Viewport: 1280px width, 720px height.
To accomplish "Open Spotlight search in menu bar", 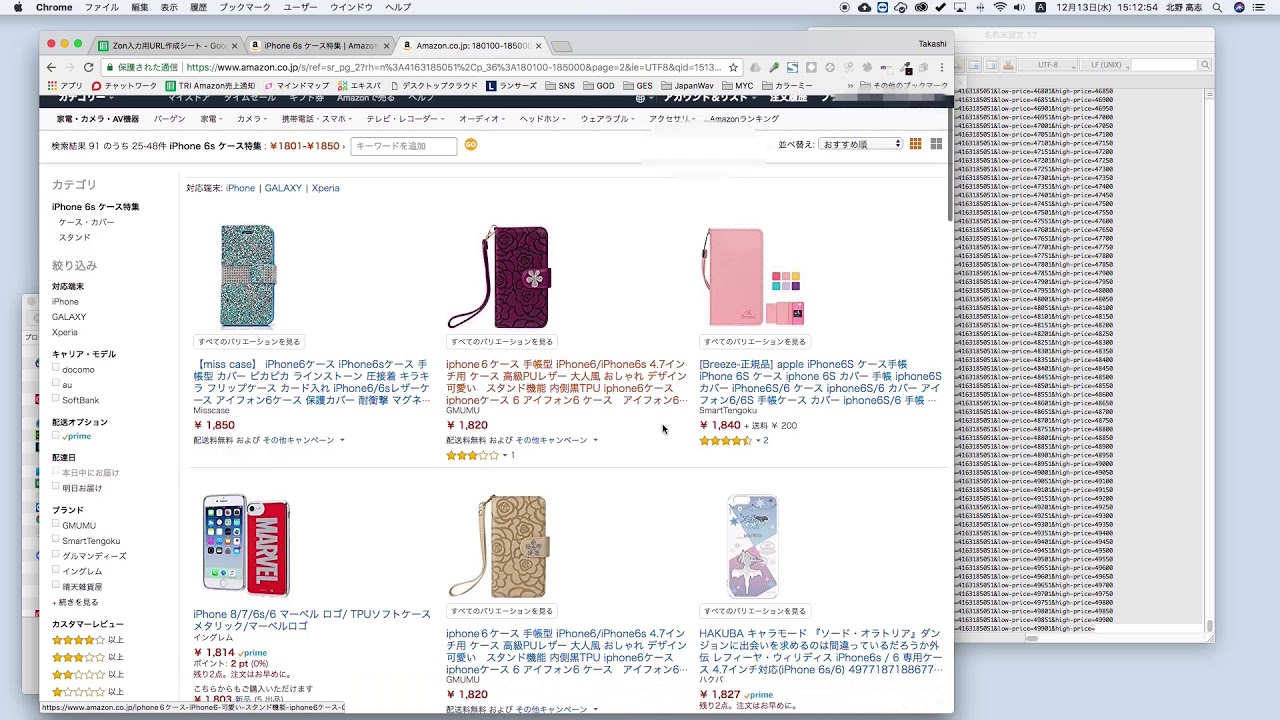I will click(1217, 7).
